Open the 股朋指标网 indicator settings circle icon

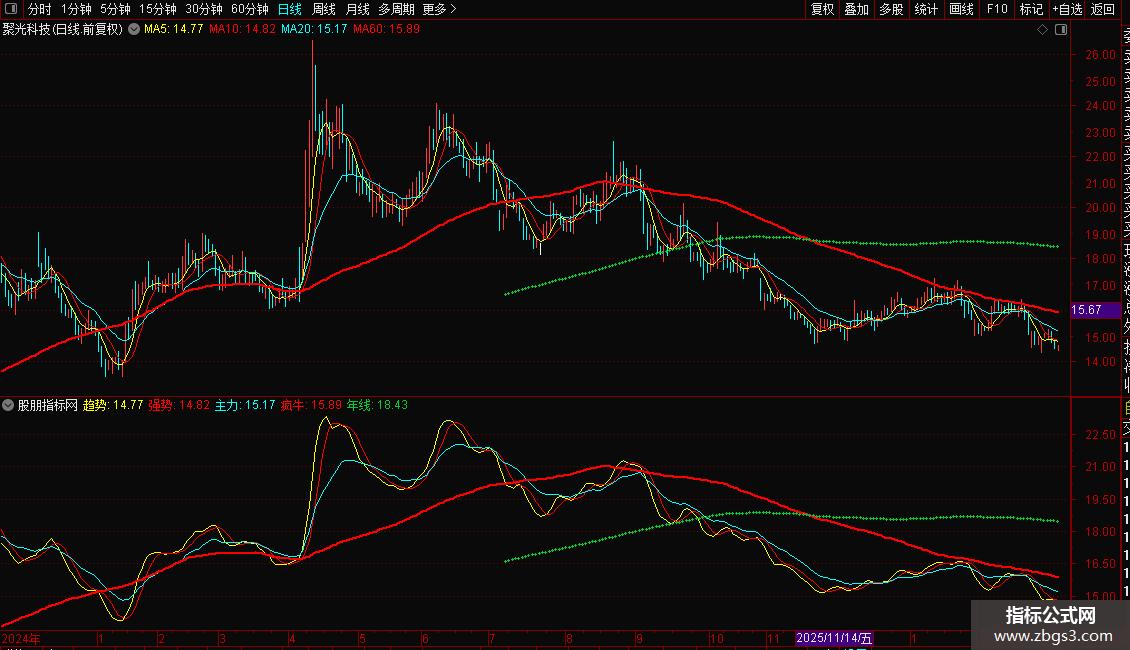[8, 405]
